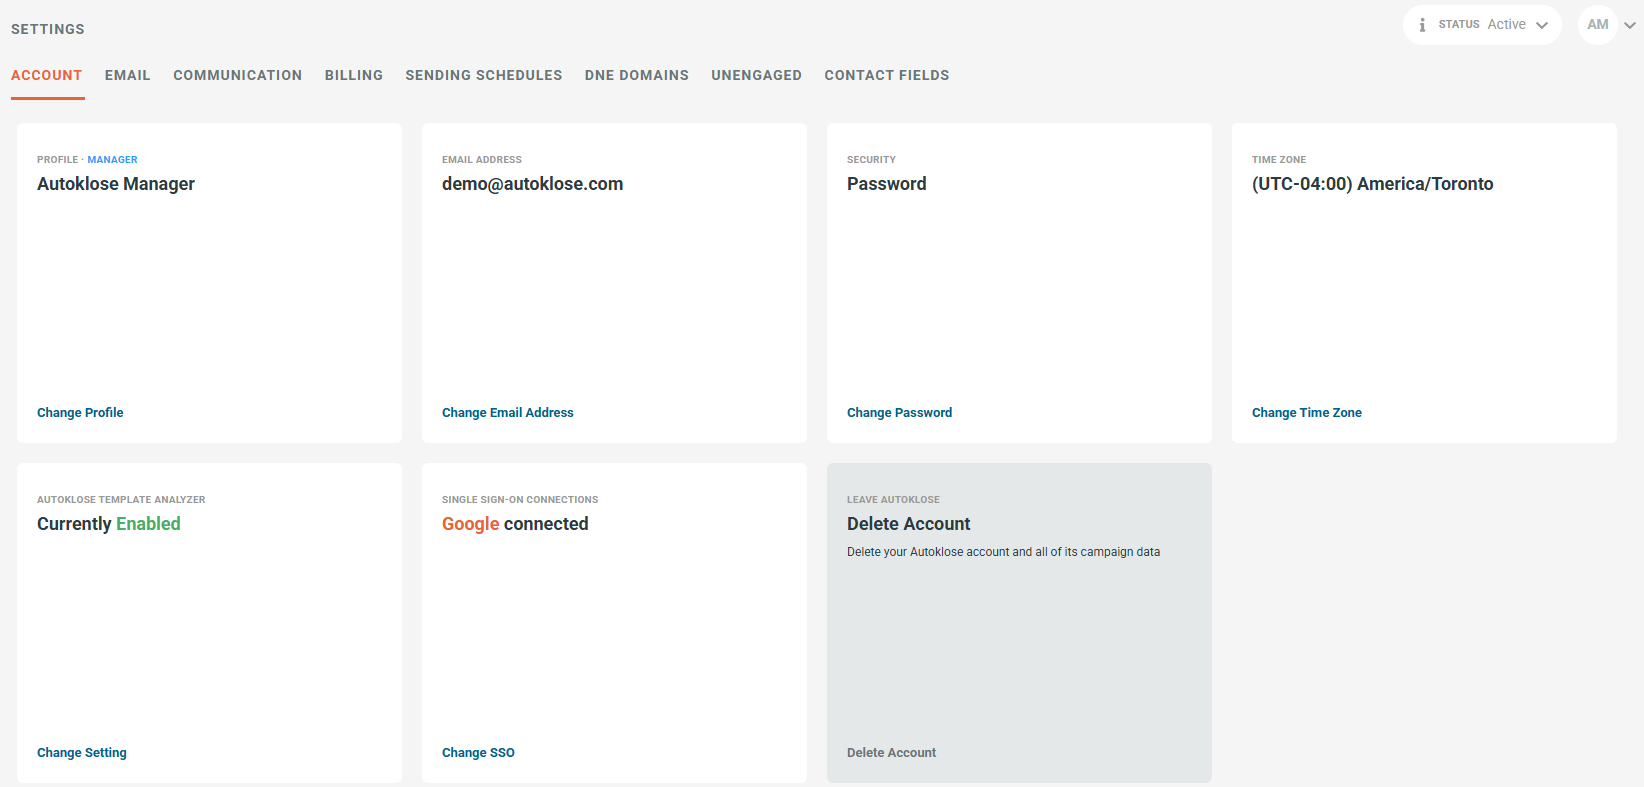Click the Delete Account link at card bottom
The width and height of the screenshot is (1644, 787).
[891, 752]
